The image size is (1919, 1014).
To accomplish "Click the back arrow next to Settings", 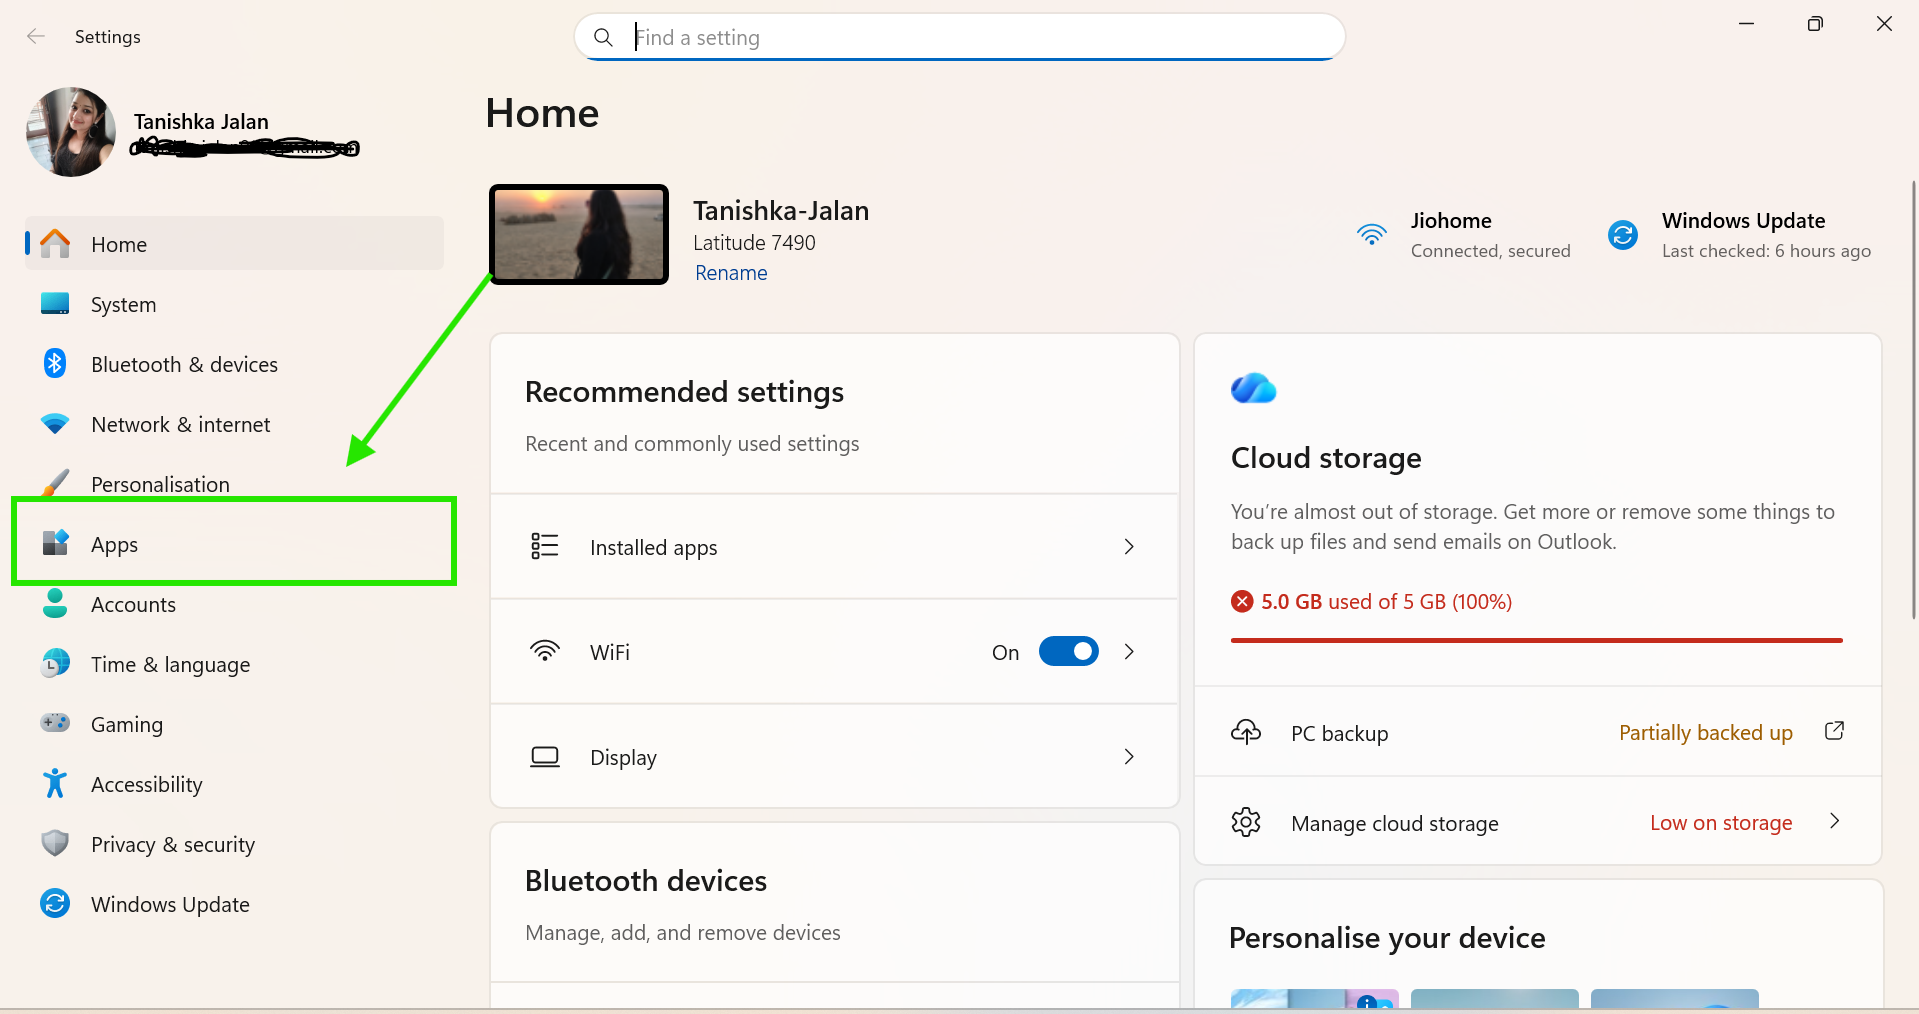I will [x=36, y=36].
